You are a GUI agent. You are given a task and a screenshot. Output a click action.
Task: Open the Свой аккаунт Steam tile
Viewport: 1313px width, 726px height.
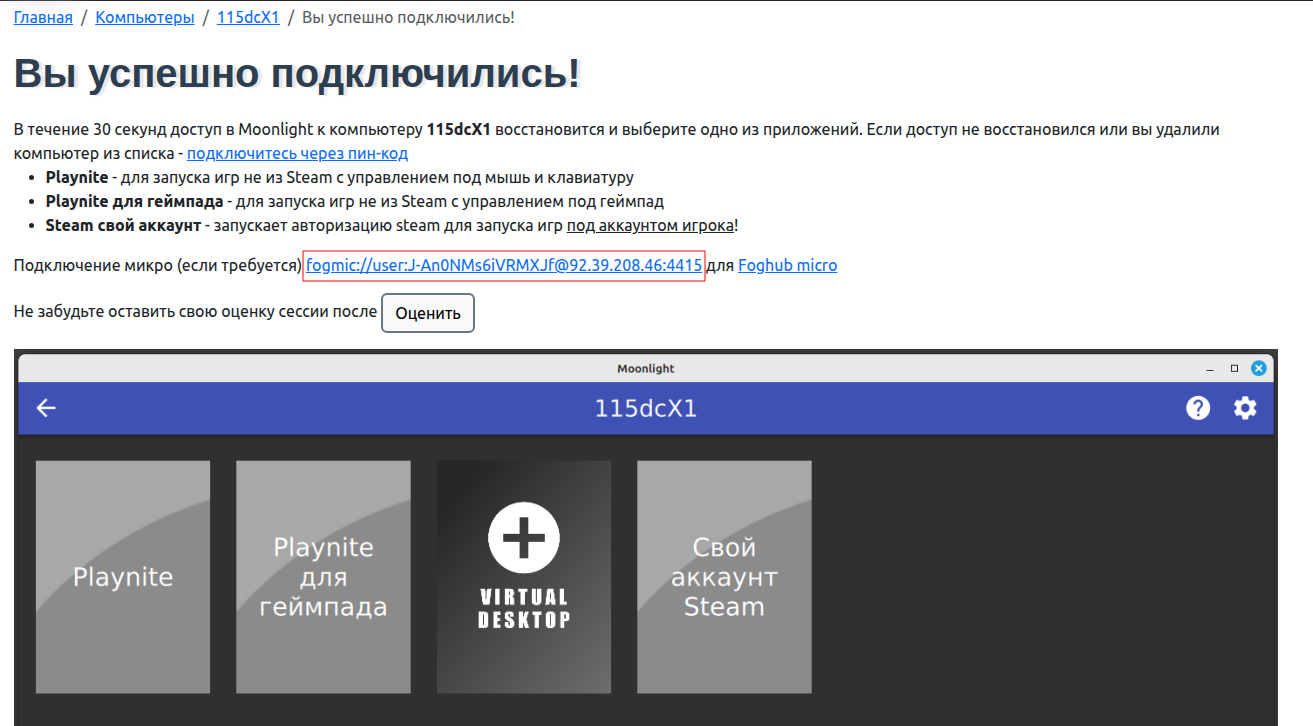click(x=724, y=577)
